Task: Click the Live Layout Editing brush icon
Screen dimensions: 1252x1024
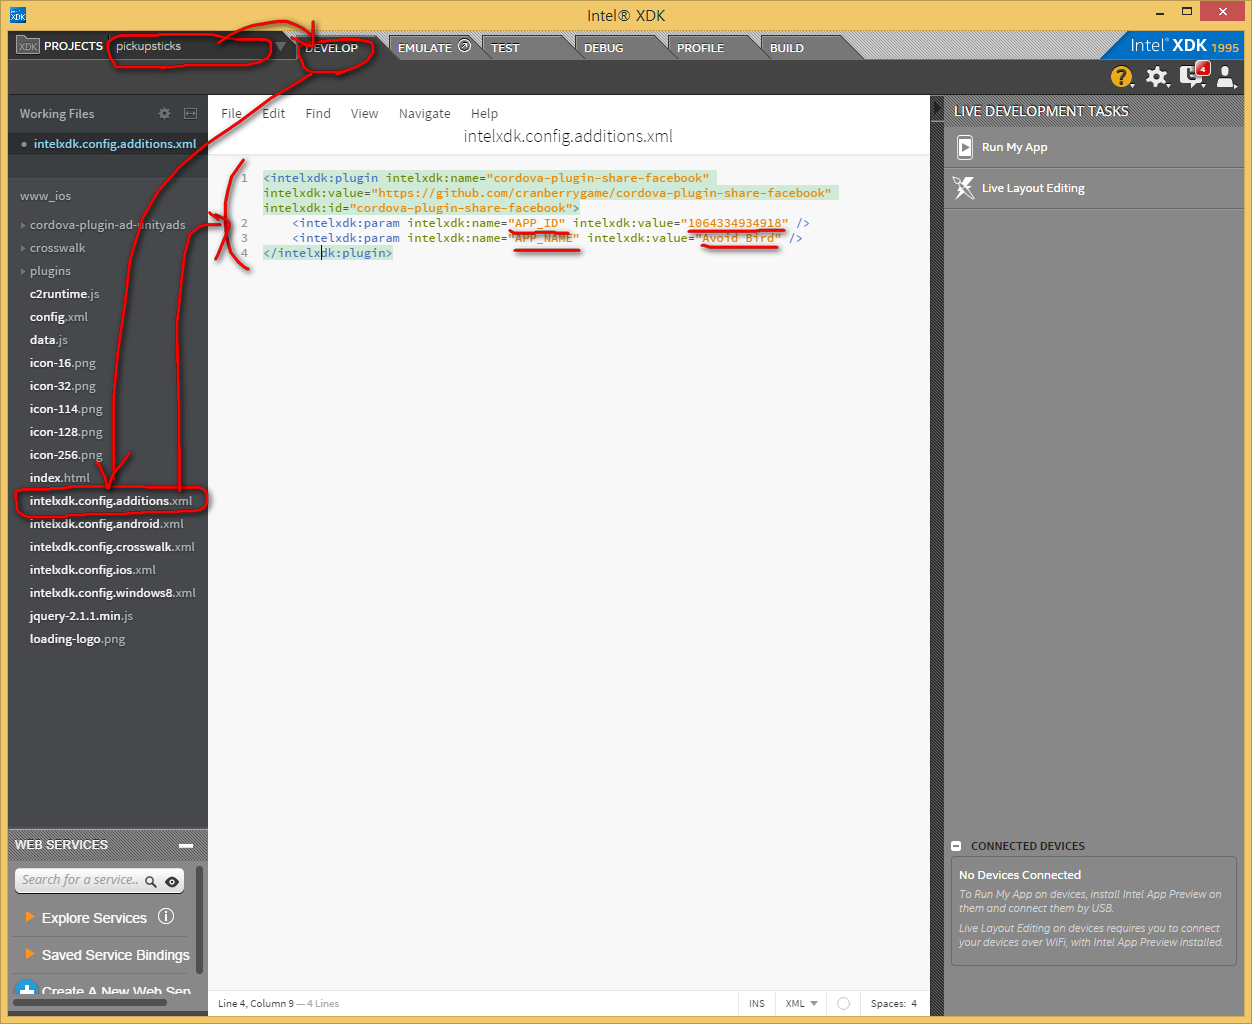Action: click(963, 188)
